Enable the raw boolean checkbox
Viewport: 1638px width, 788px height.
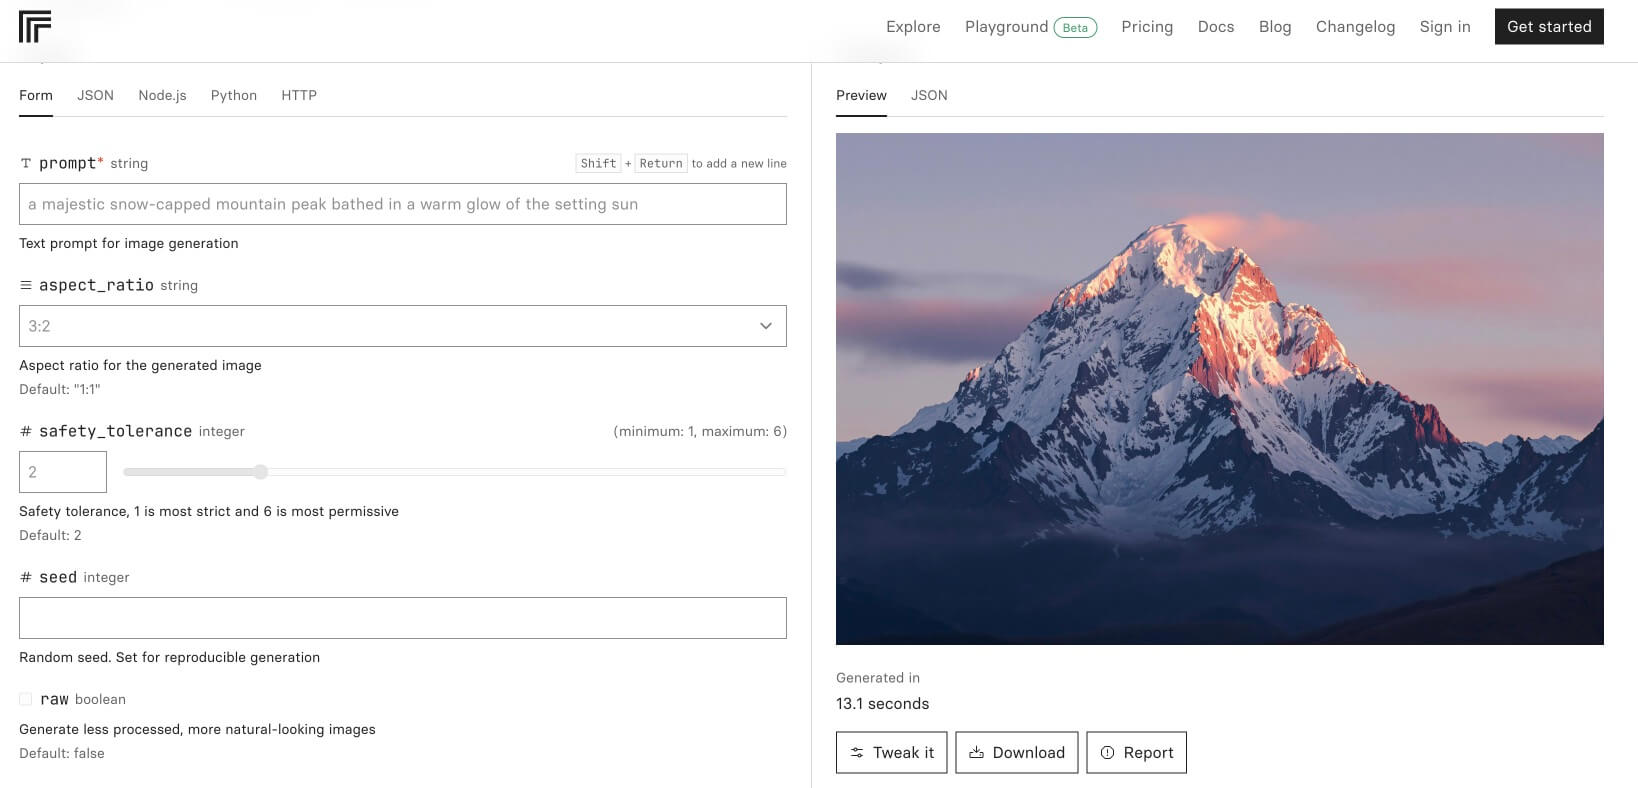click(26, 699)
